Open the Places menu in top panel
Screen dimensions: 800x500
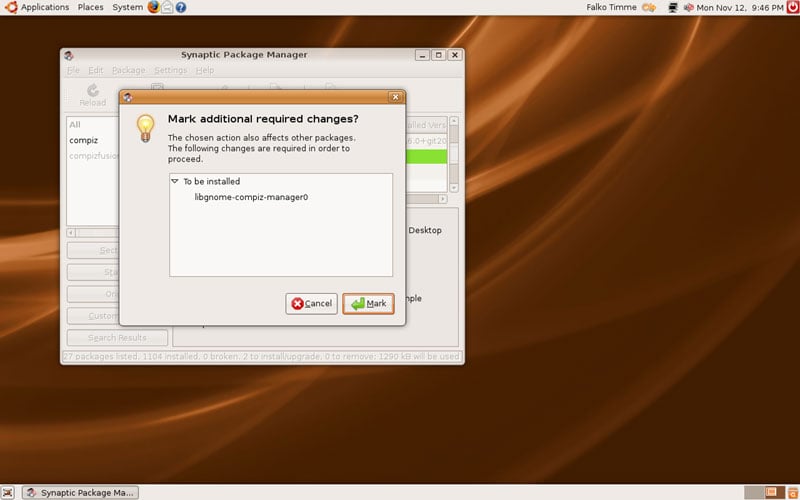coord(90,7)
